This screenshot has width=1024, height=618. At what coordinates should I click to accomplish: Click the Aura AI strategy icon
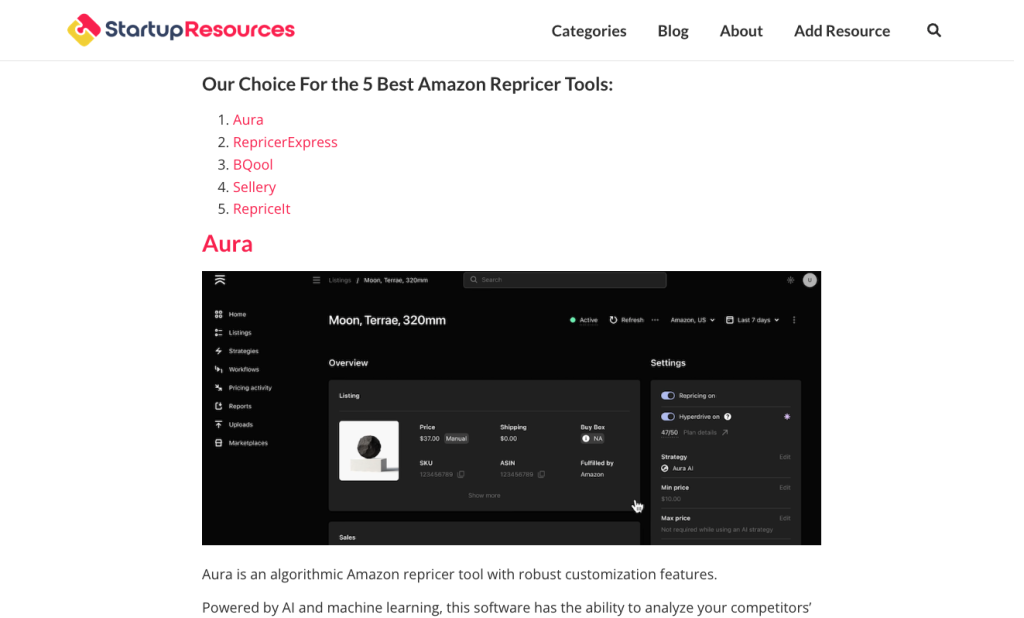point(665,468)
